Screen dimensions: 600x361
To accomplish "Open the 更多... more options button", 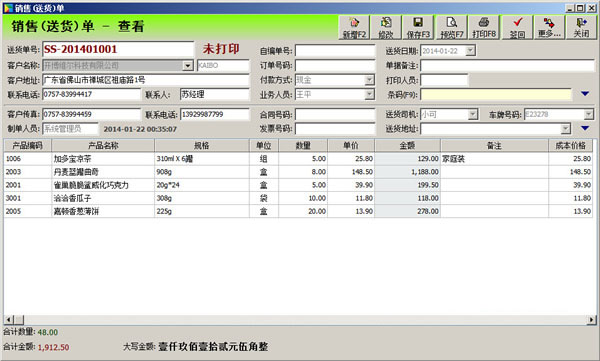I will click(549, 27).
